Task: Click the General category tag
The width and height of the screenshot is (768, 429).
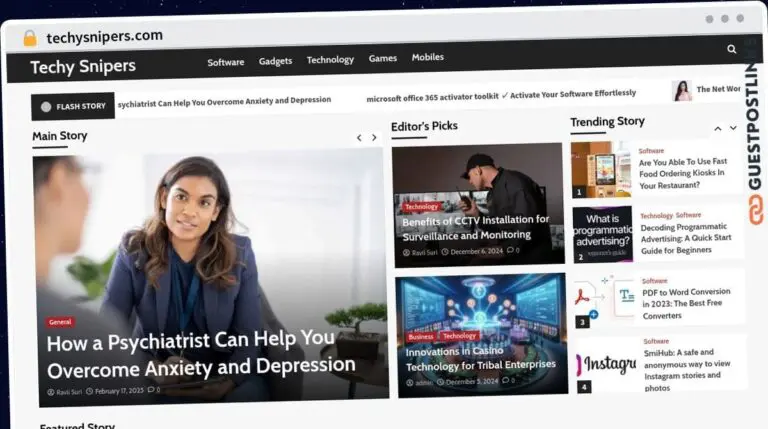Action: (60, 322)
